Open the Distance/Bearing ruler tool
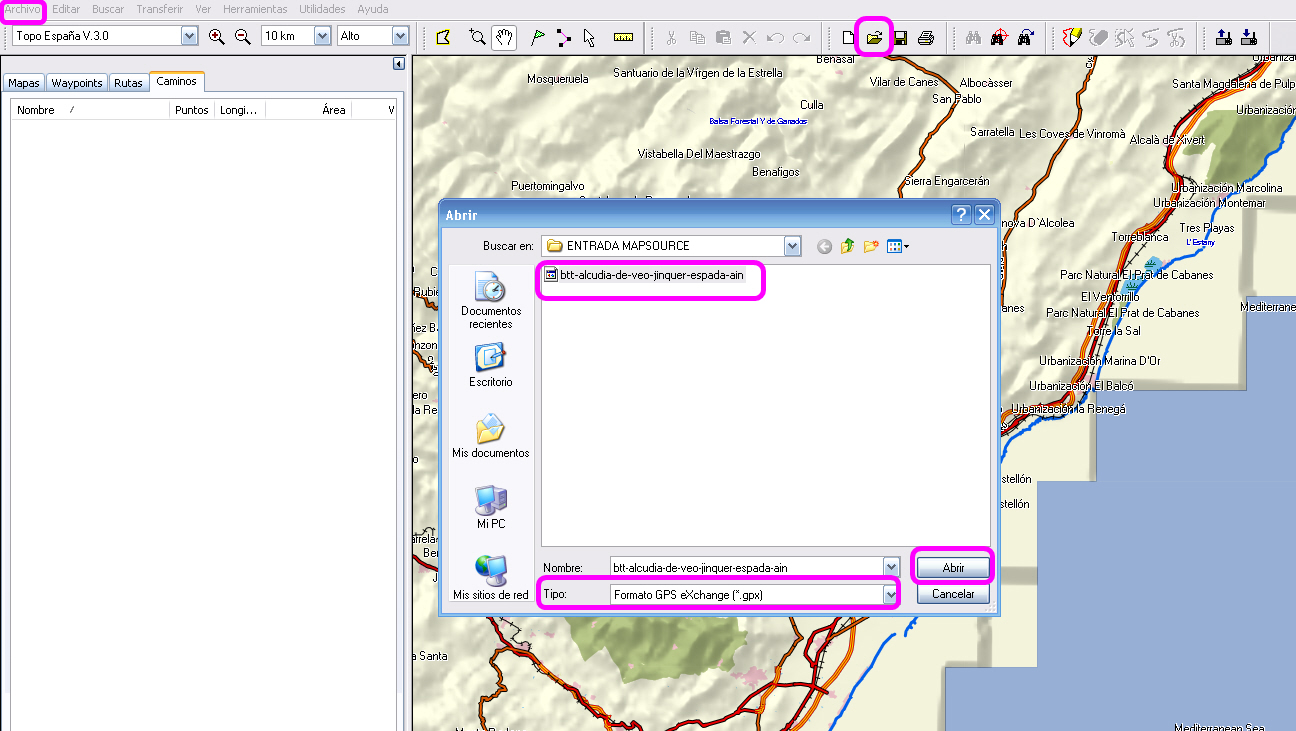 pyautogui.click(x=624, y=37)
